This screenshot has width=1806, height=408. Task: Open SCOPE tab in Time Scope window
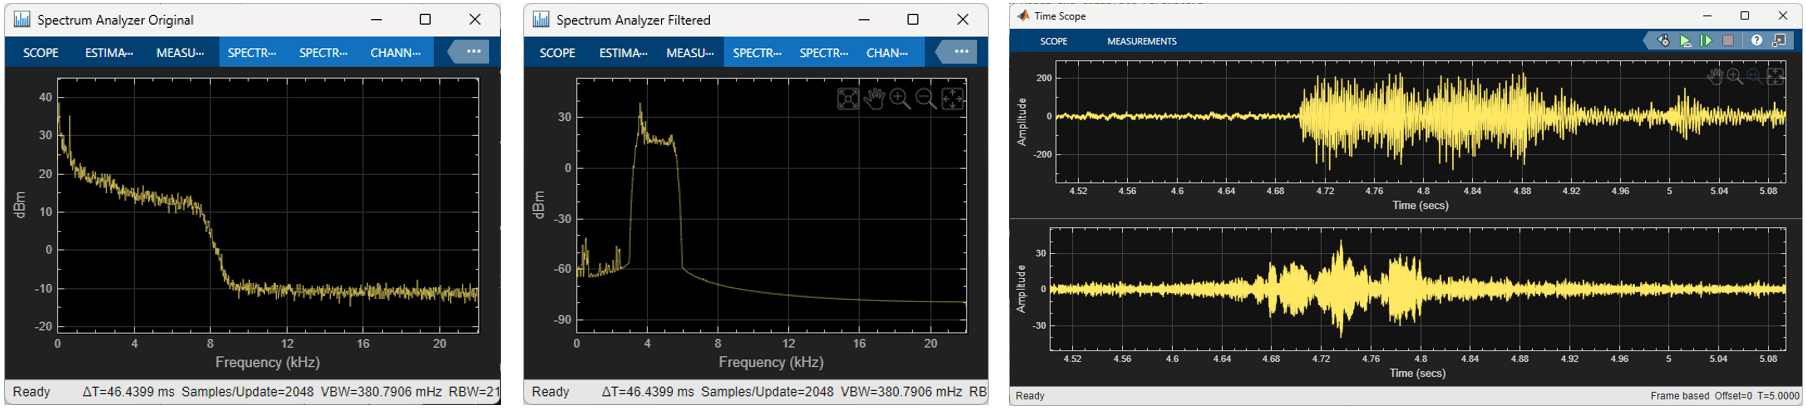[1054, 42]
